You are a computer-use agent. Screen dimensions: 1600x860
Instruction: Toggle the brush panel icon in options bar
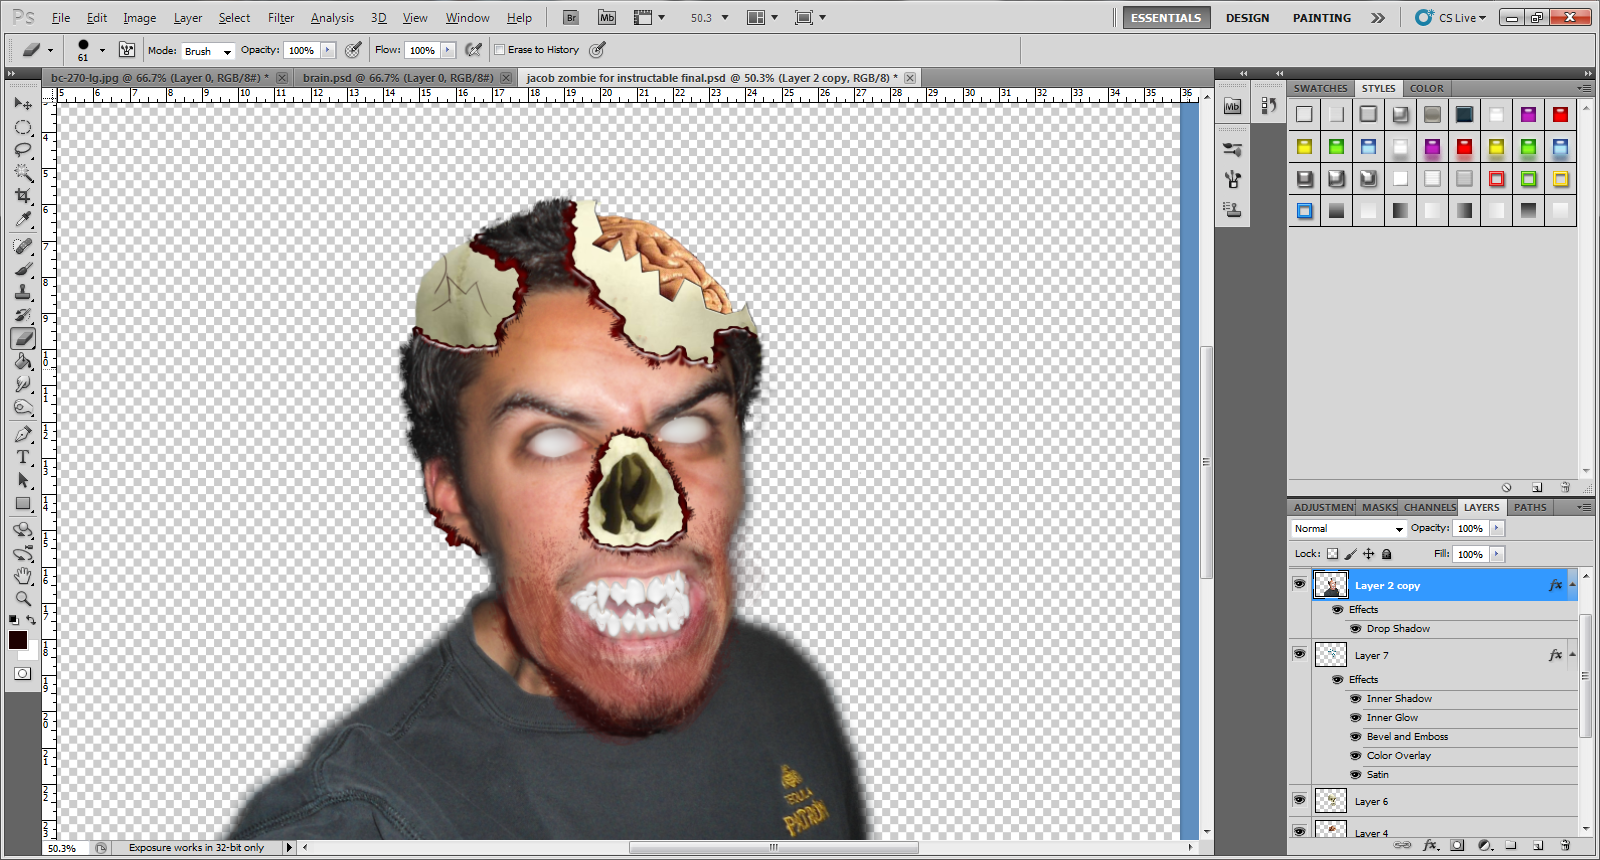pos(127,50)
